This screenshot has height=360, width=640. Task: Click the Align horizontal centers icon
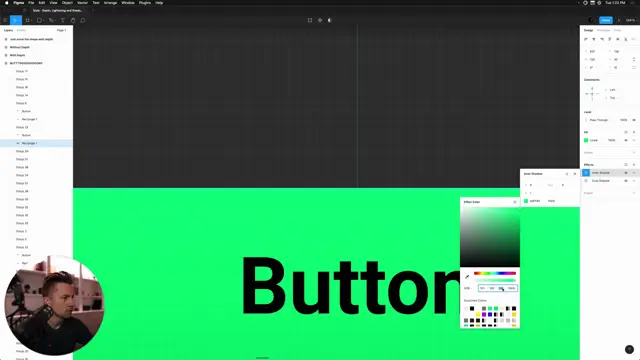click(594, 39)
